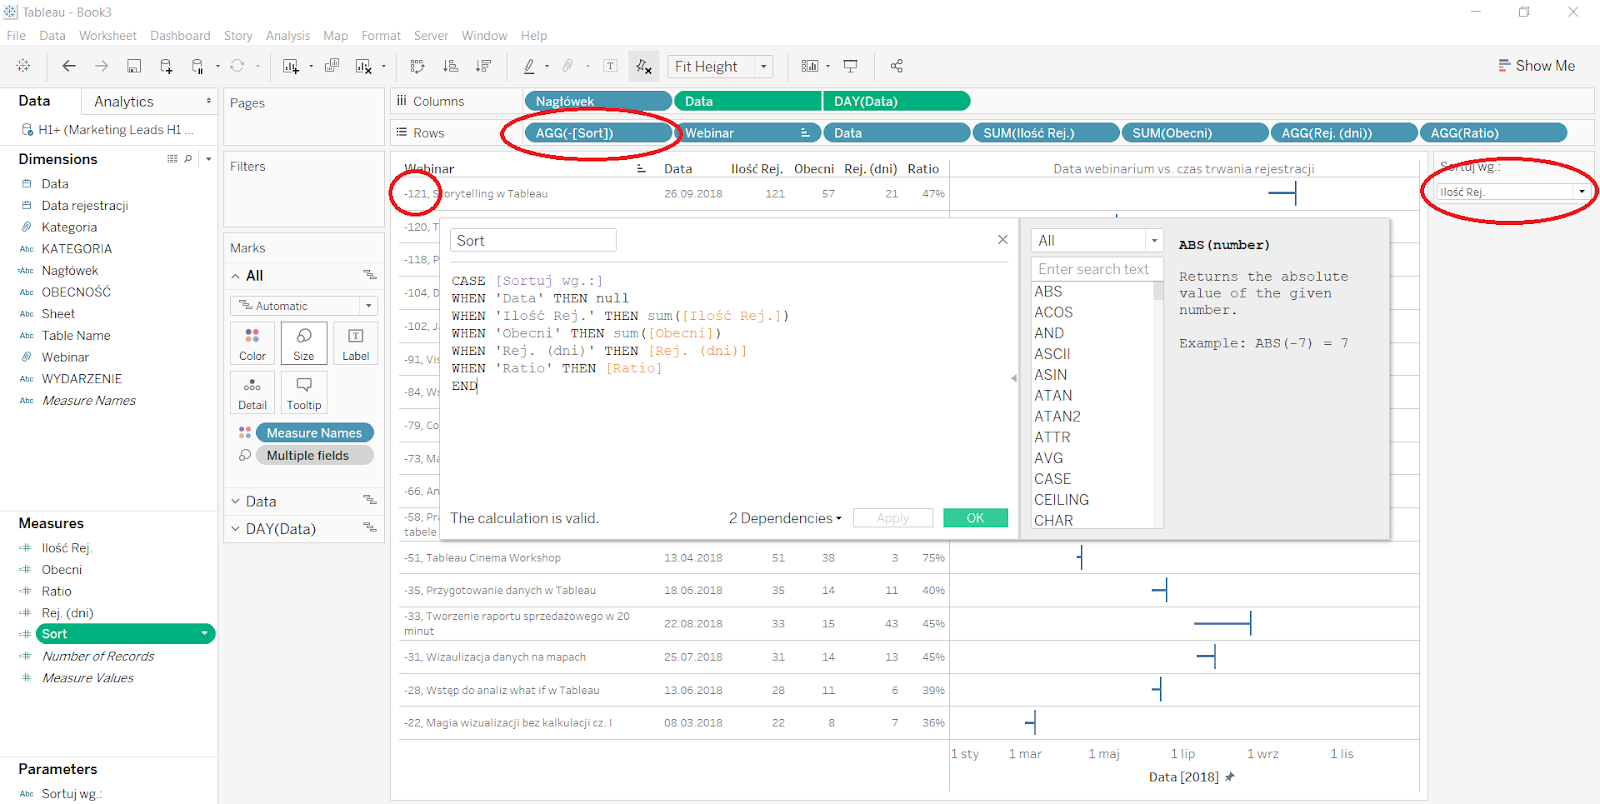1600x804 pixels.
Task: Open the Color marks card
Action: pyautogui.click(x=252, y=343)
